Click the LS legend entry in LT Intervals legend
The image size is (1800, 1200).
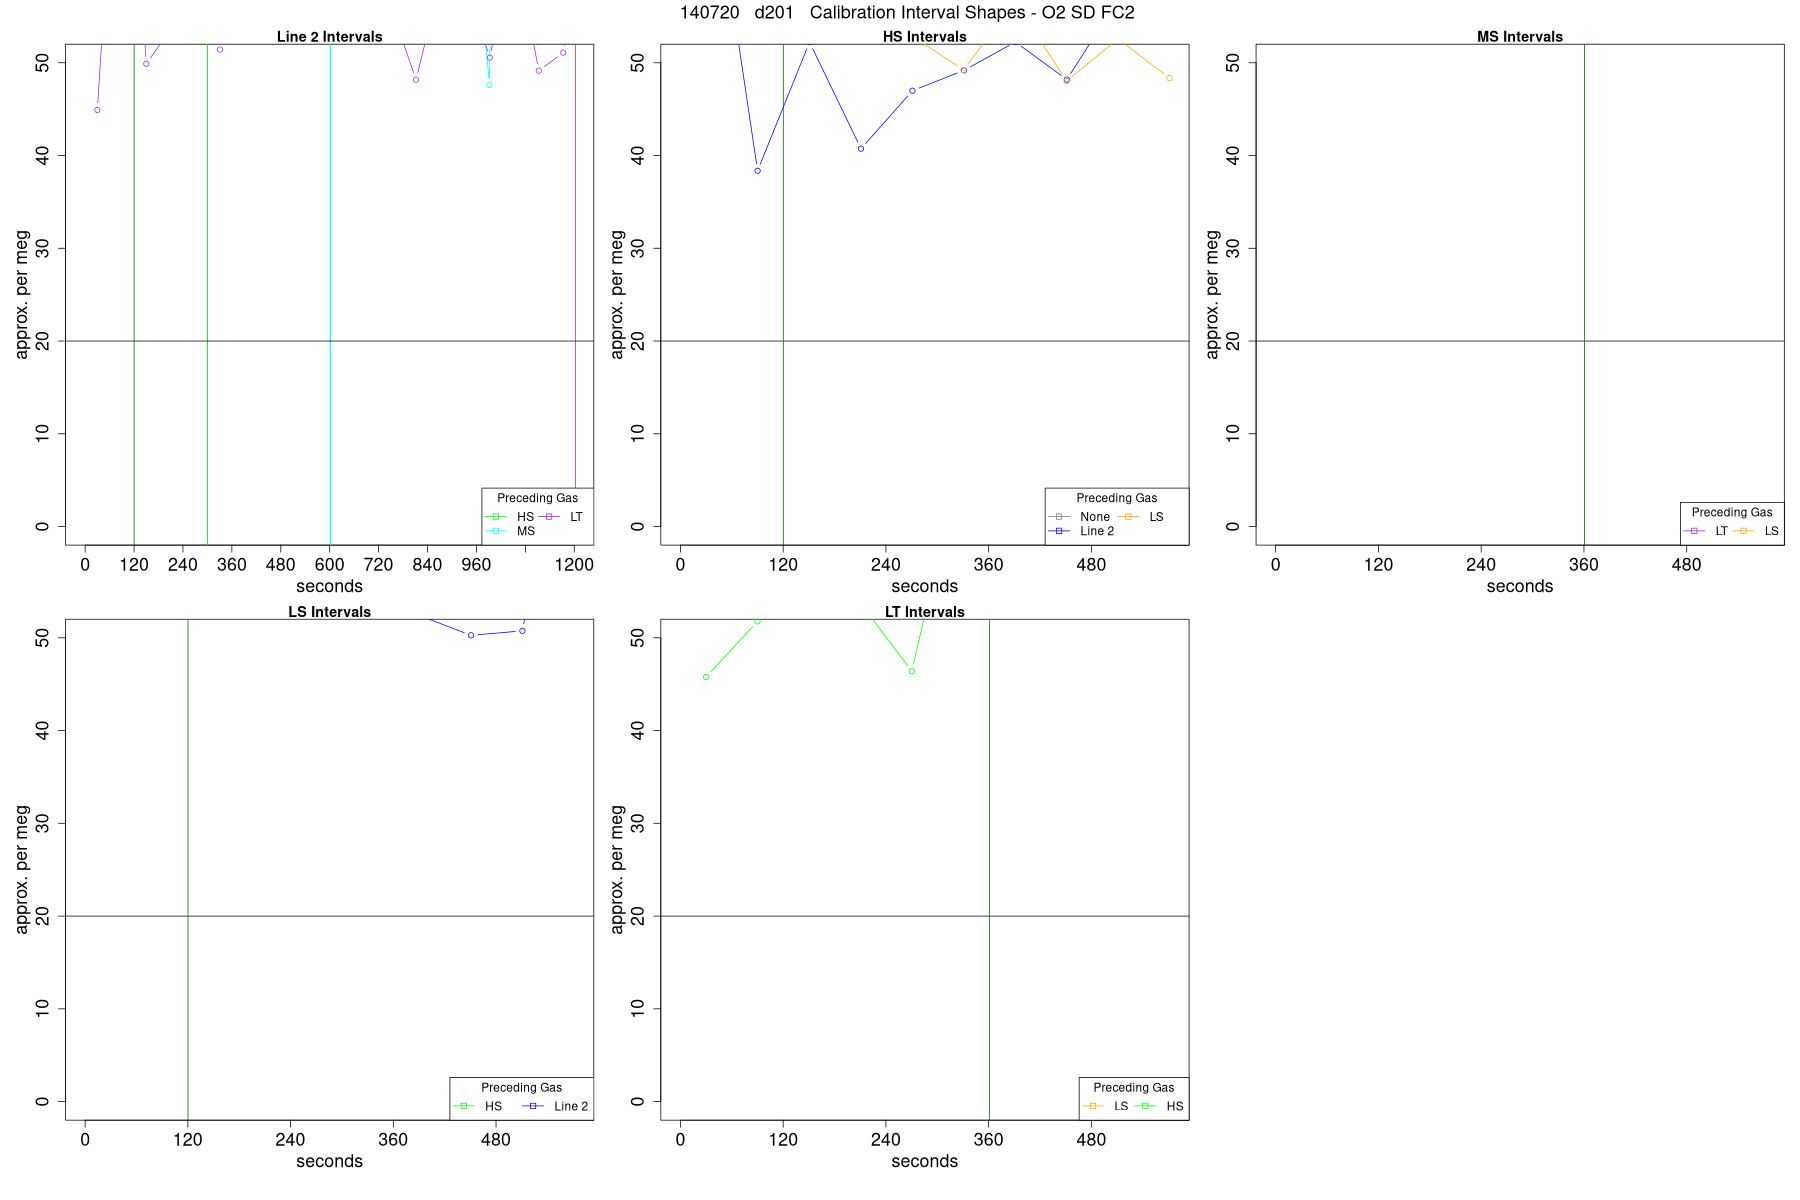(1106, 1106)
